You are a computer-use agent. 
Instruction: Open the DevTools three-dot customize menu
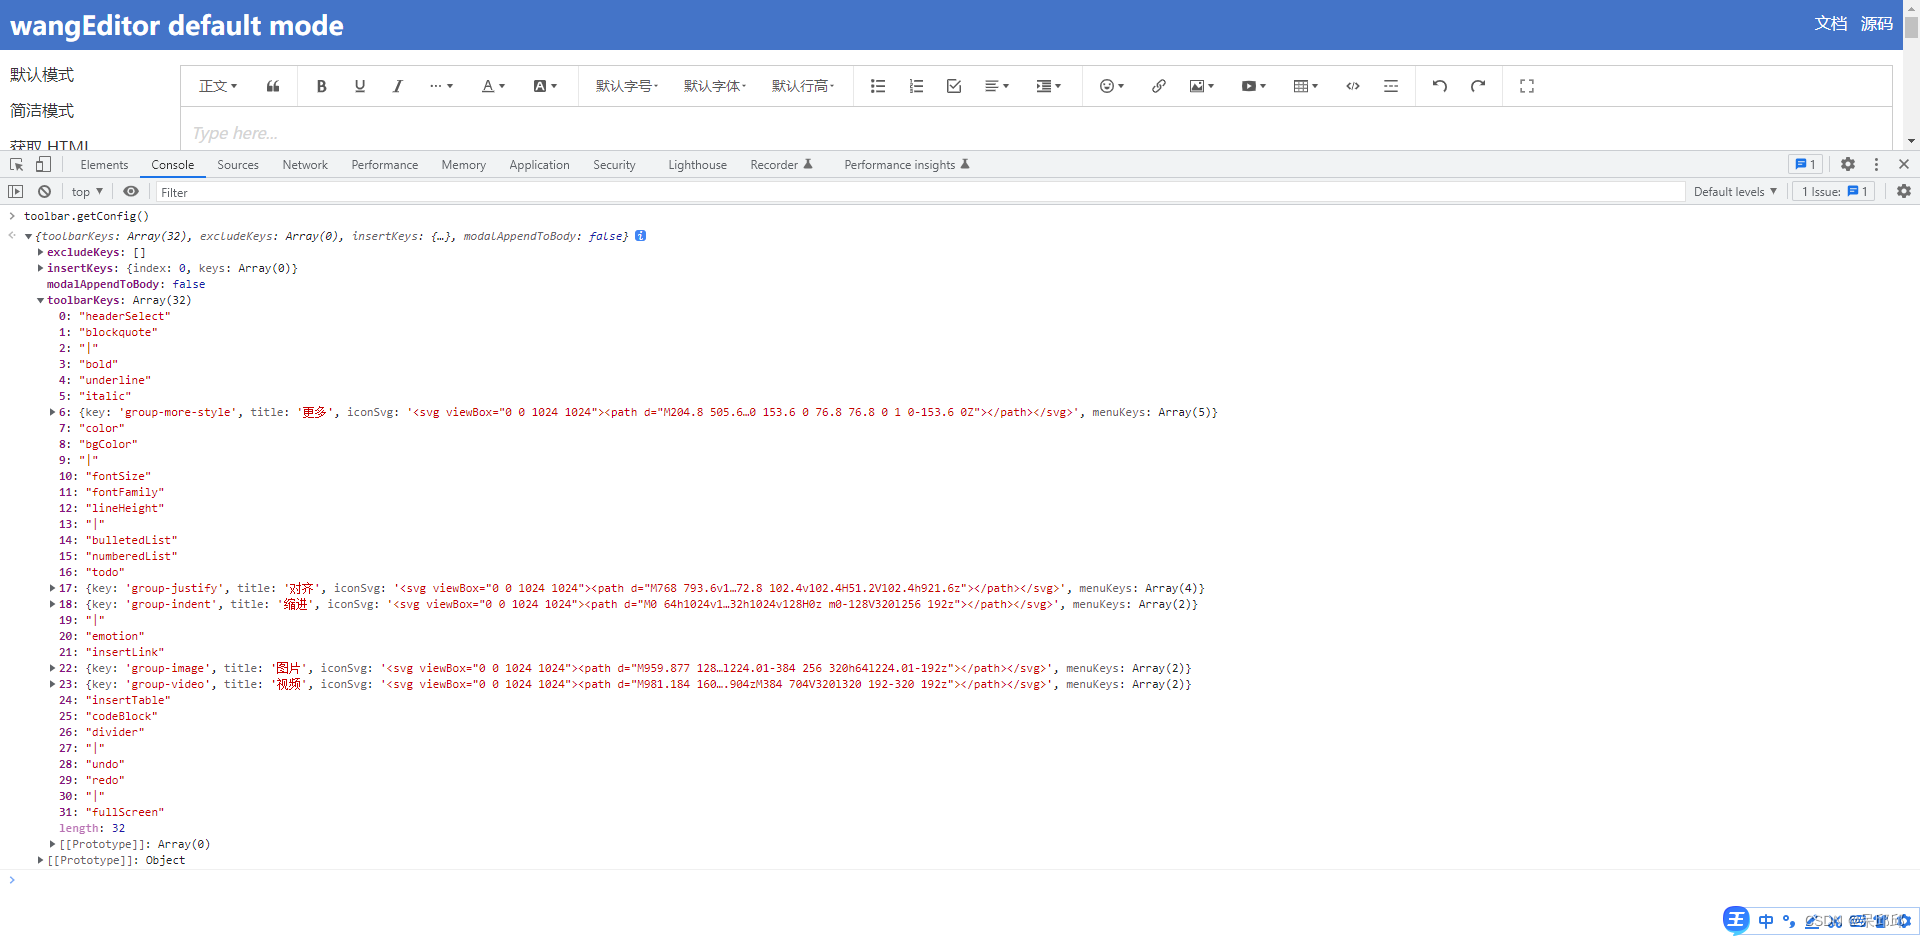tap(1876, 165)
